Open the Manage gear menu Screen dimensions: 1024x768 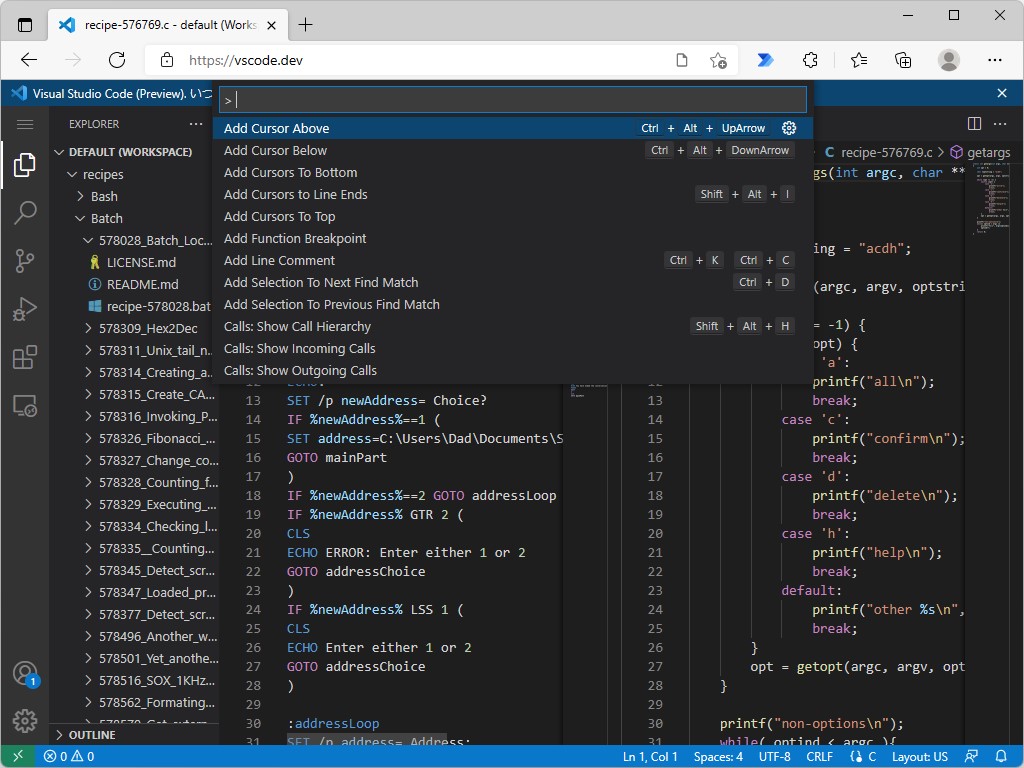24,720
